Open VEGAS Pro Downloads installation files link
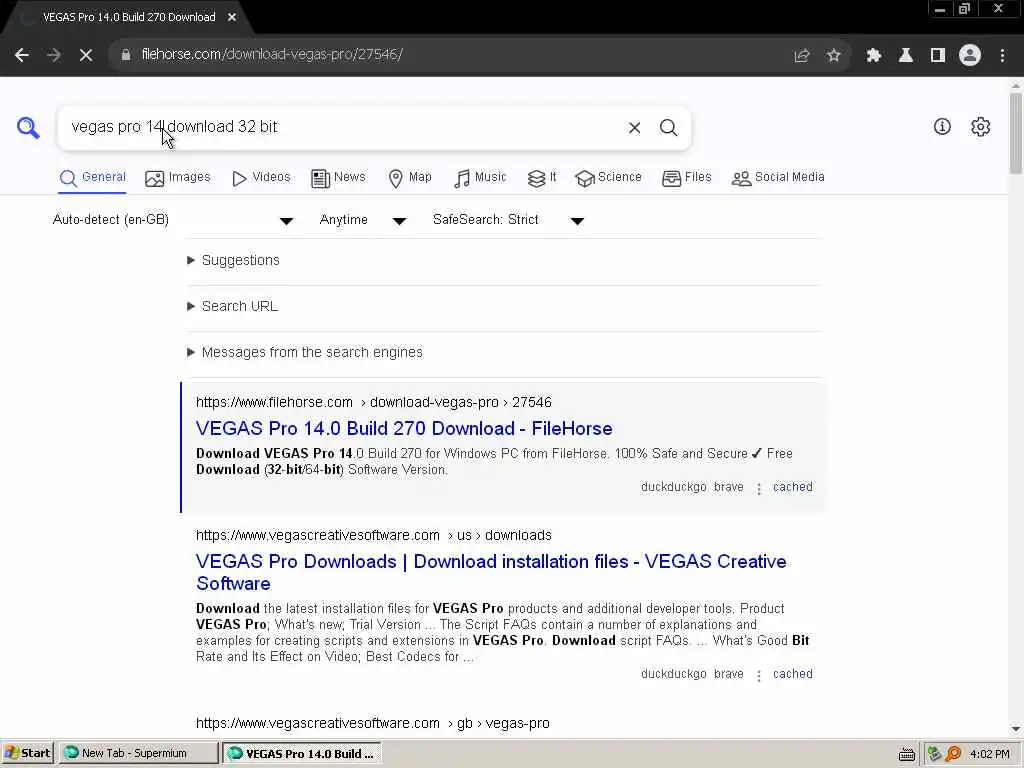This screenshot has width=1024, height=768. tap(491, 573)
